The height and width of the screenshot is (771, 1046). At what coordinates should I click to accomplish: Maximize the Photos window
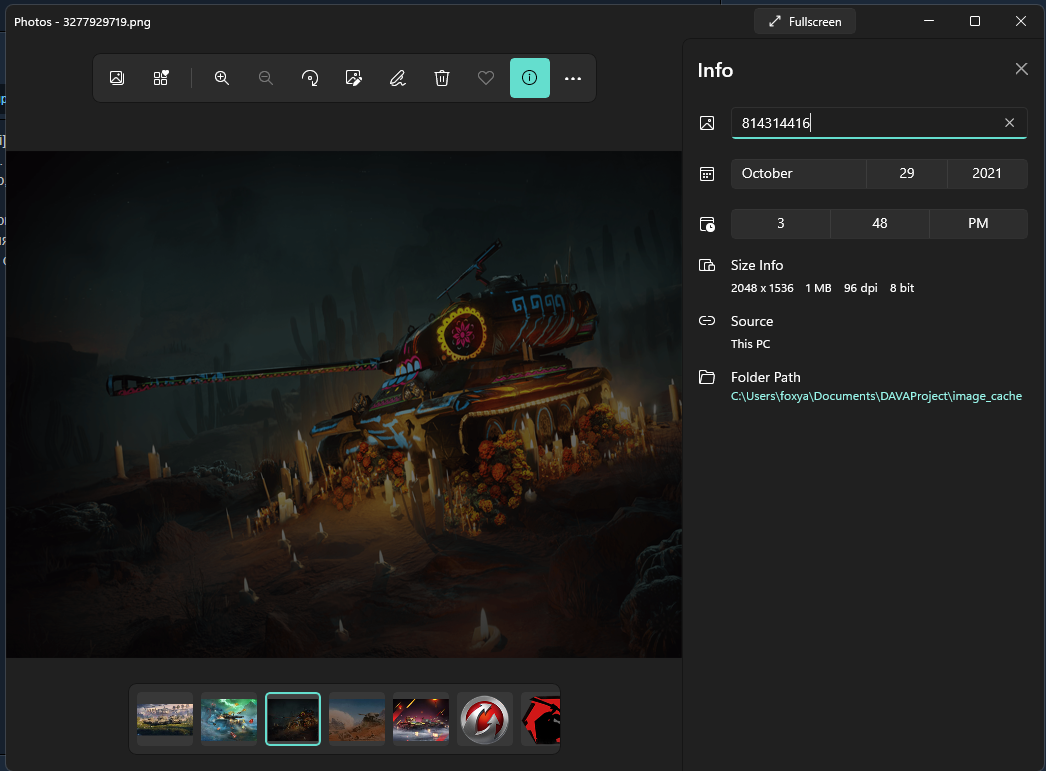pos(975,21)
